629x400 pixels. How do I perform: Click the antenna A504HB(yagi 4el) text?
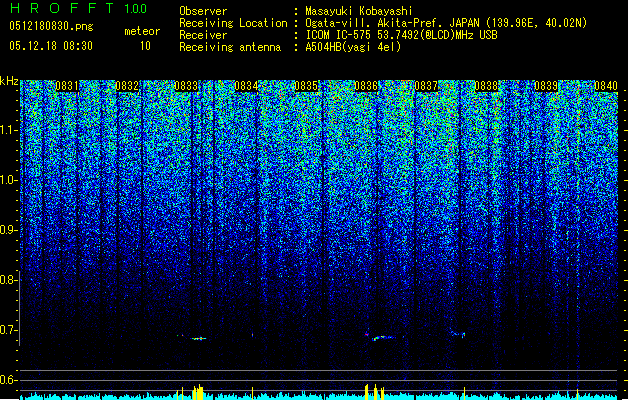click(x=353, y=47)
